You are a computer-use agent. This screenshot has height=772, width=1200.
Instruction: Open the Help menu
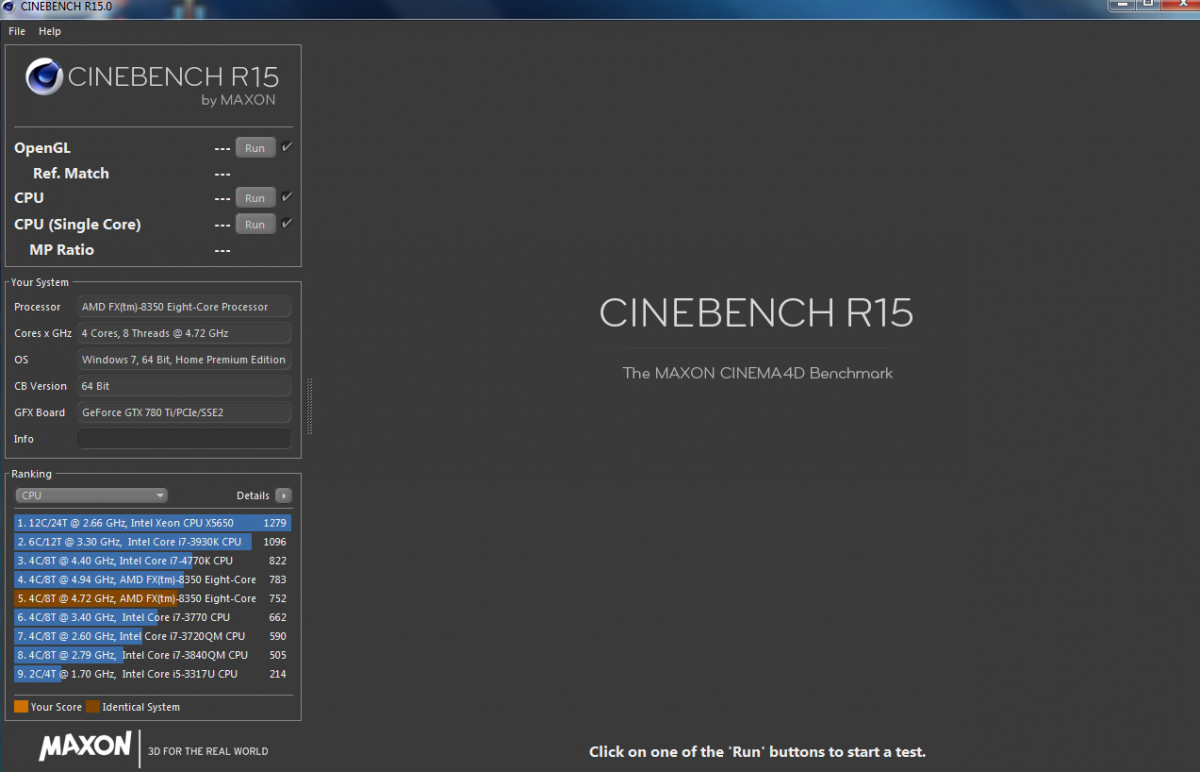50,31
